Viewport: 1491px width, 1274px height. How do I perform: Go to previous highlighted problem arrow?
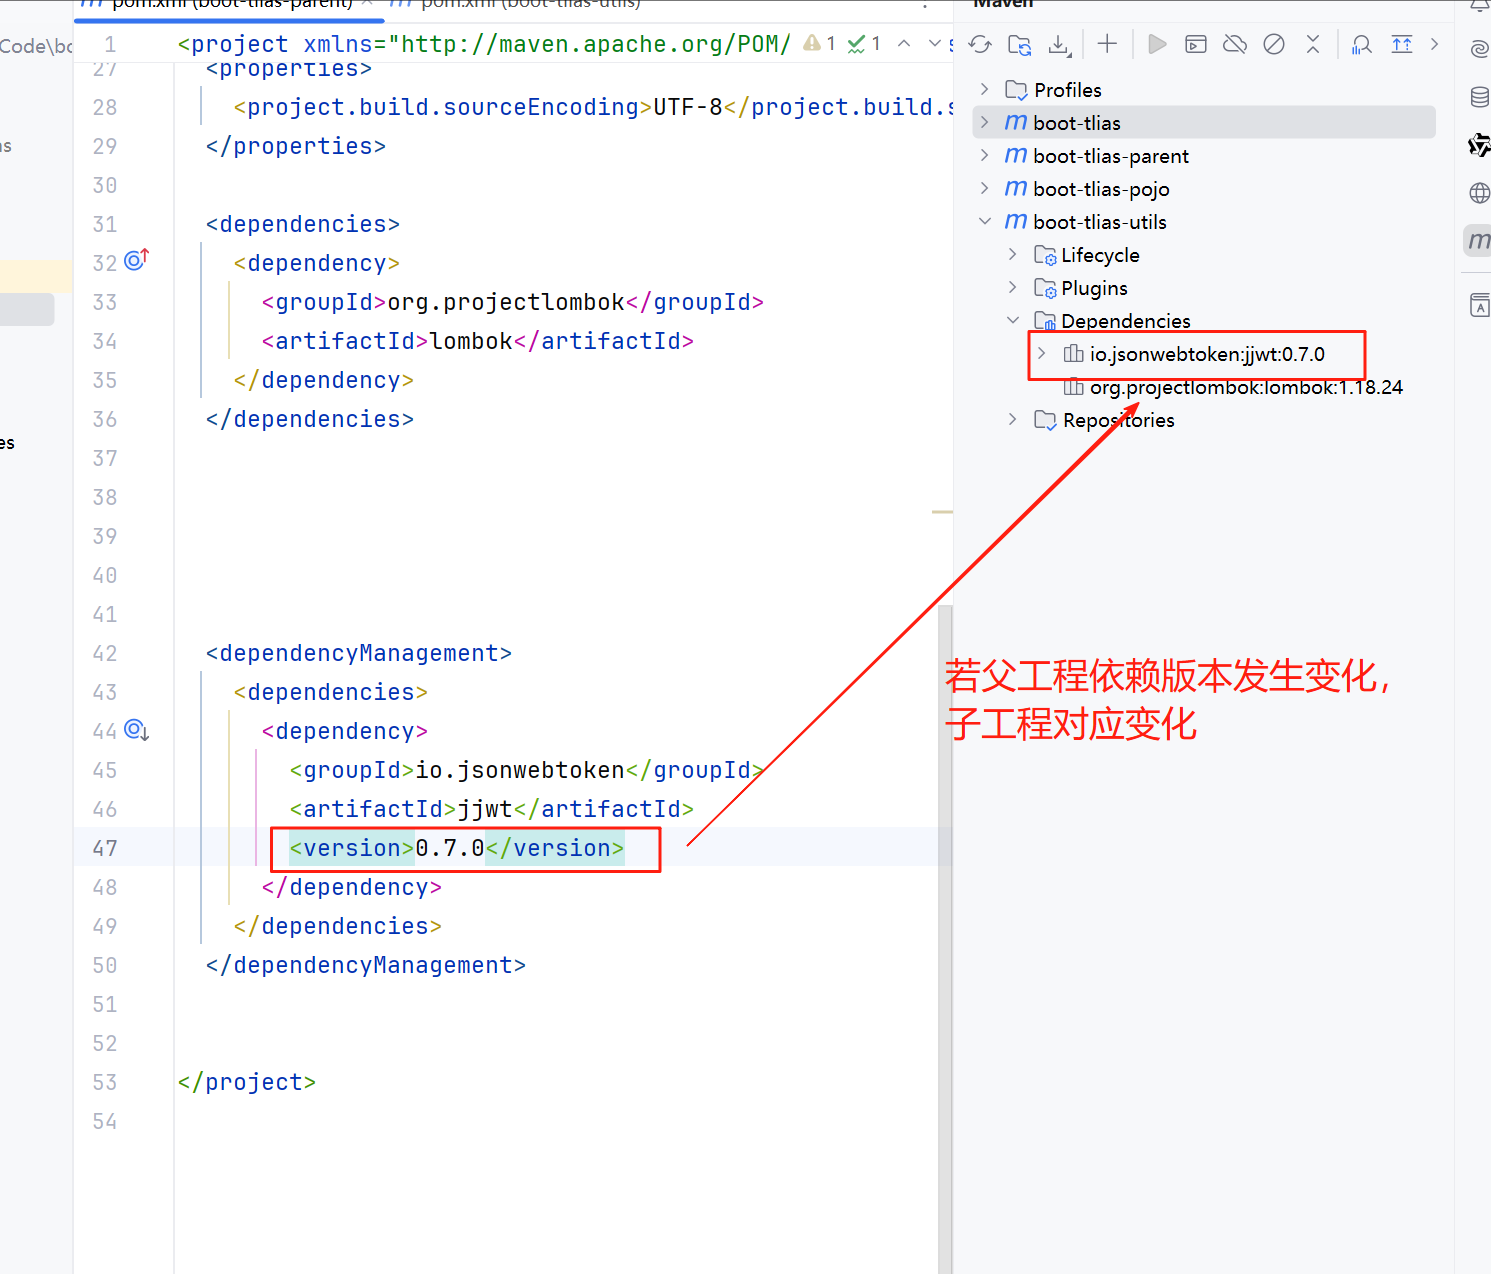(x=904, y=43)
